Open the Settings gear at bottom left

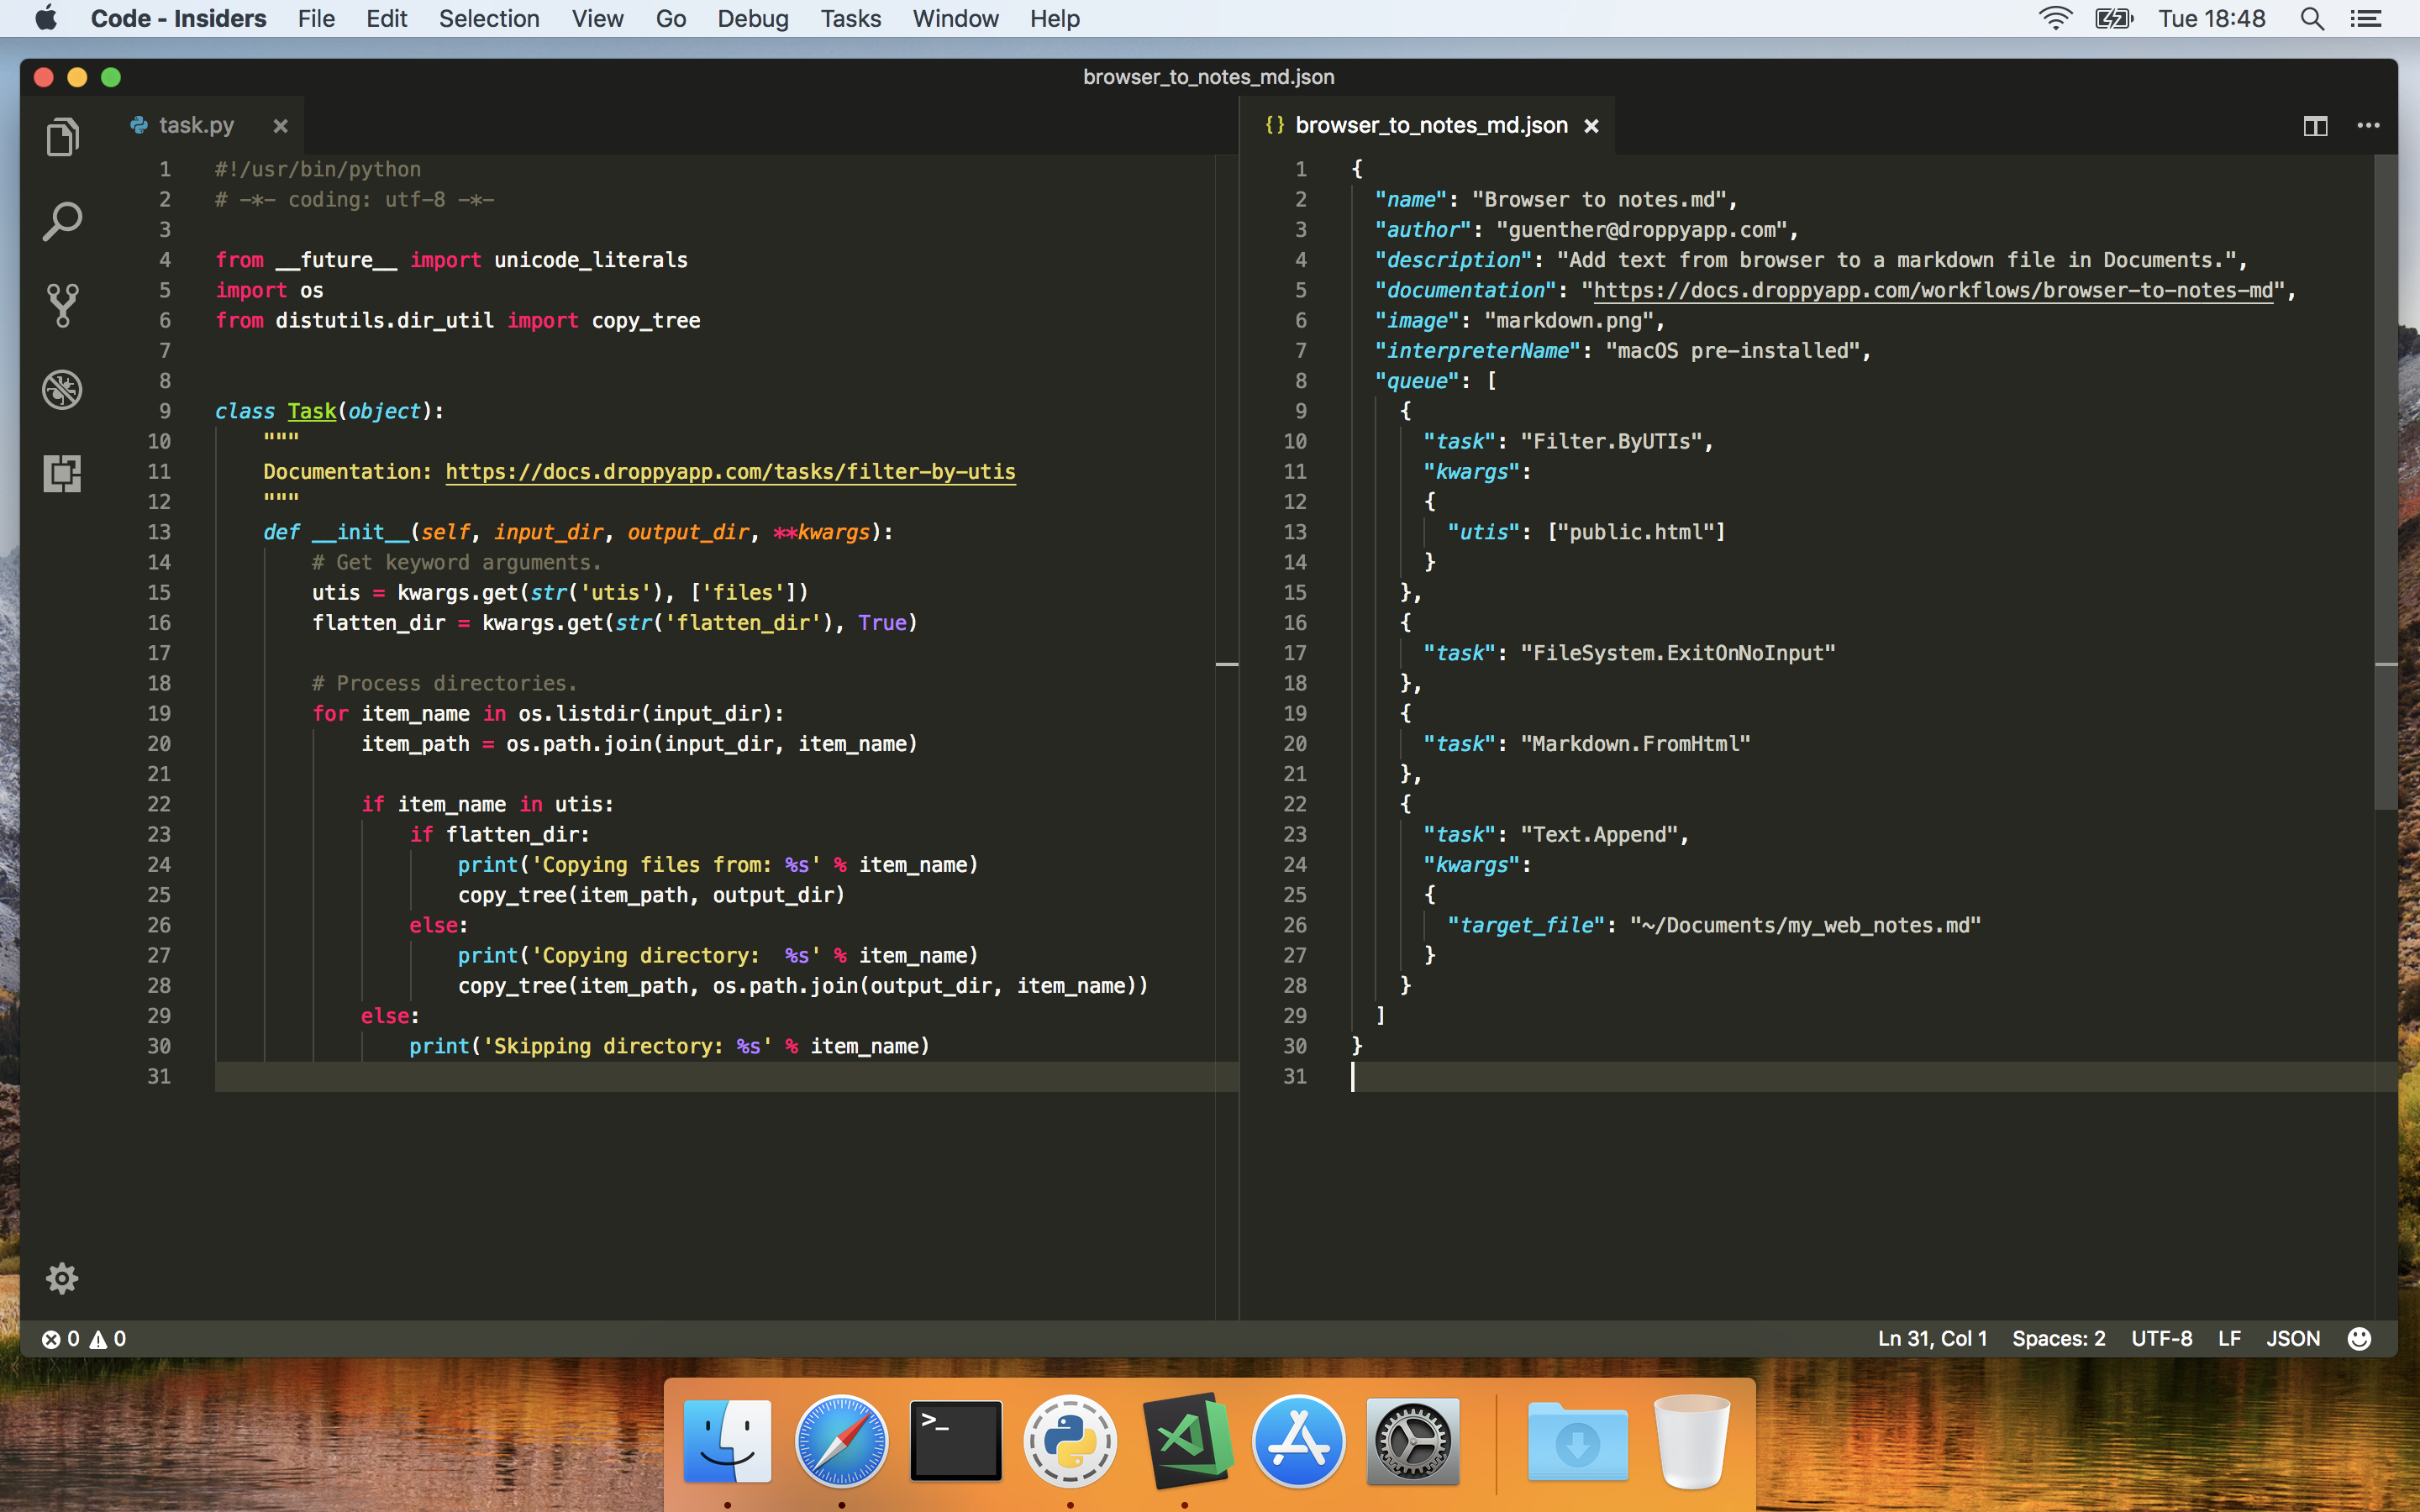point(62,1278)
